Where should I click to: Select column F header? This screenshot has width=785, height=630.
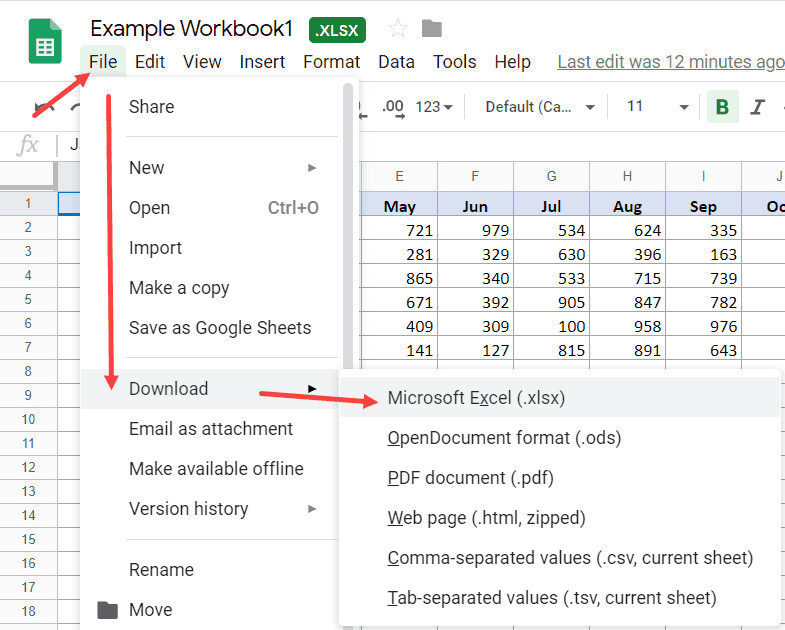point(475,176)
